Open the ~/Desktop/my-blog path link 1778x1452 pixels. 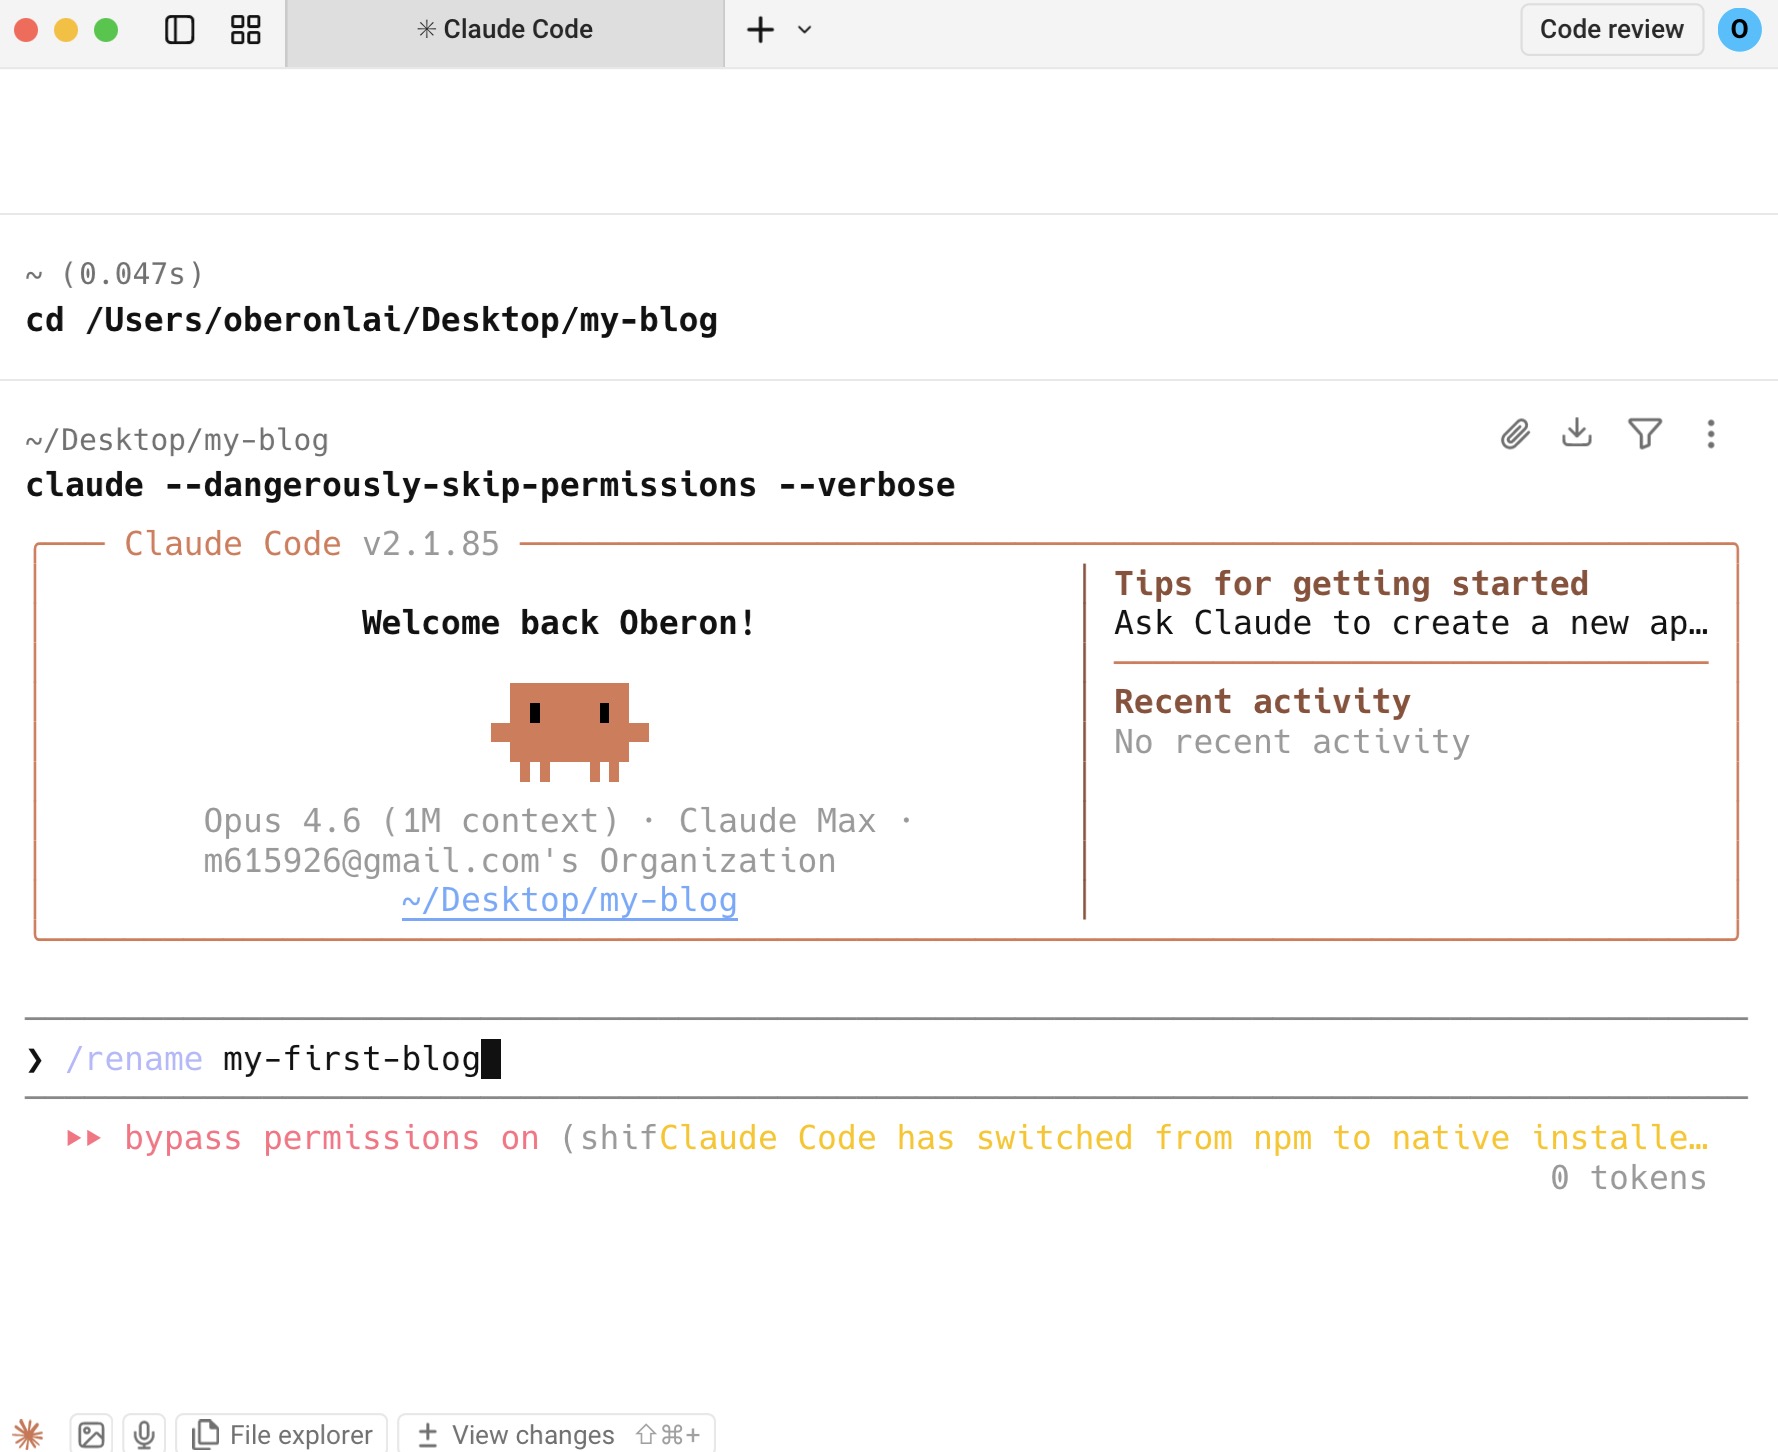tap(569, 900)
